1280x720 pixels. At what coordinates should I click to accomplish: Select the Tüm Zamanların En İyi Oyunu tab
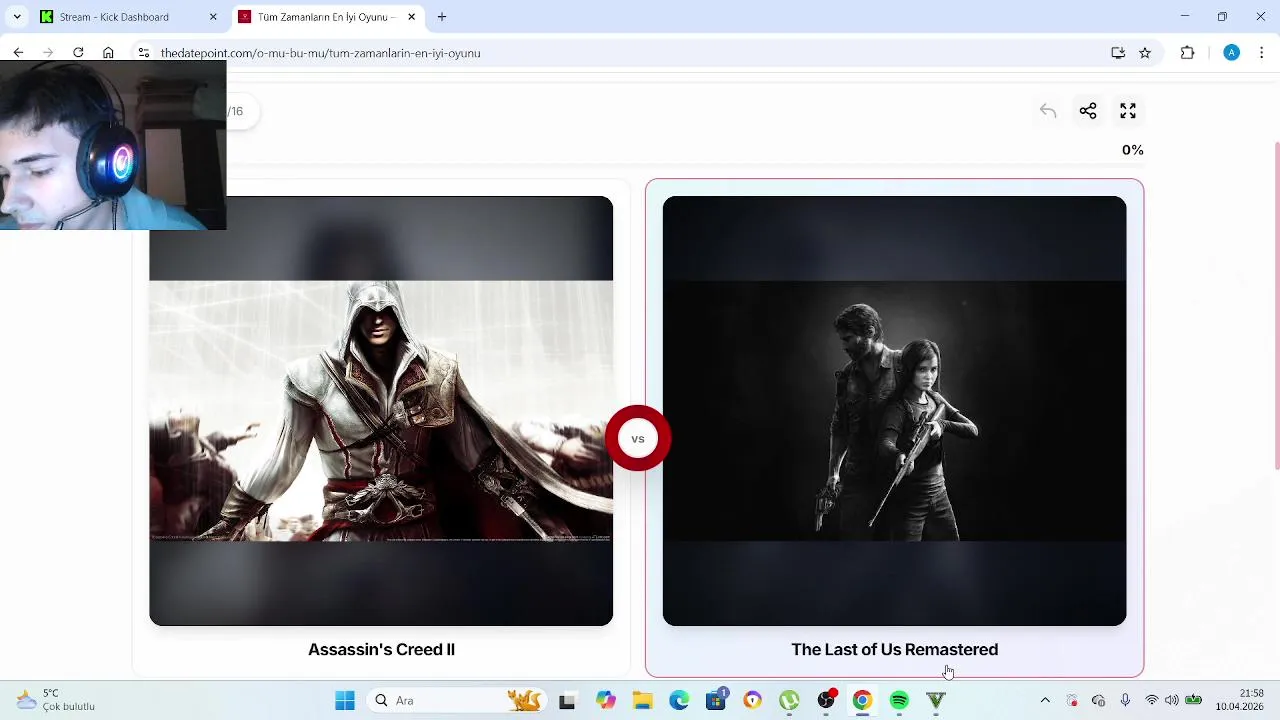click(x=327, y=17)
